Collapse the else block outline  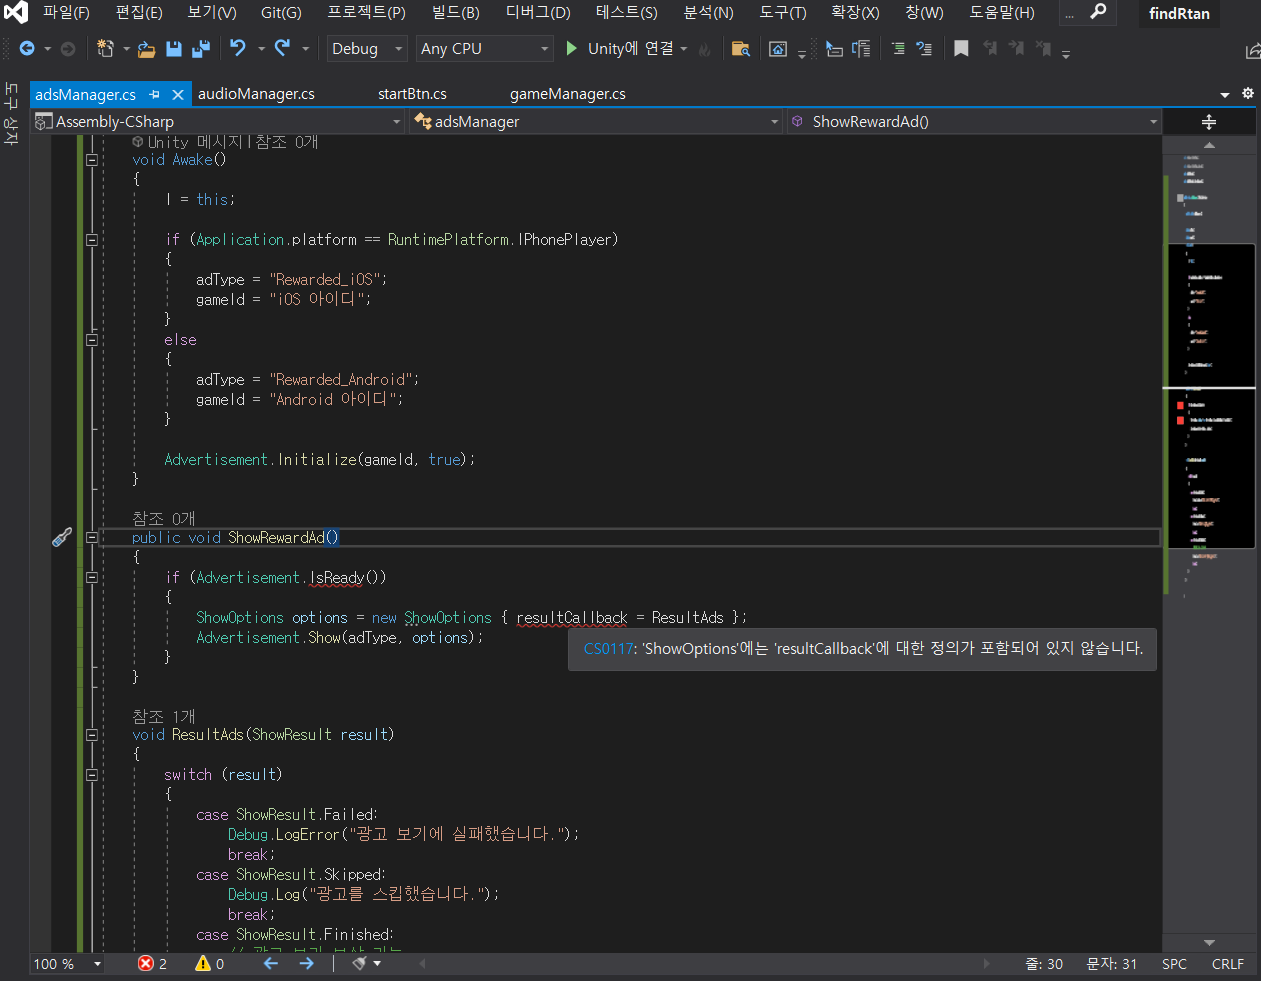tap(92, 339)
